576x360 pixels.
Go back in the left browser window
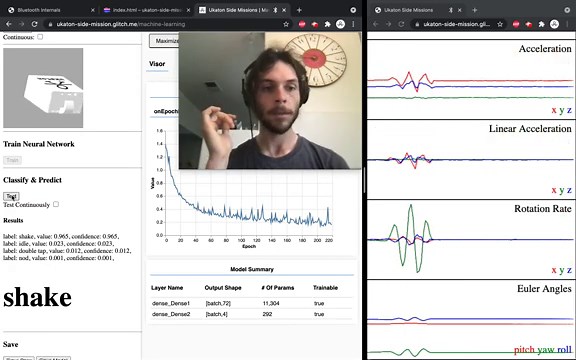pos(8,24)
